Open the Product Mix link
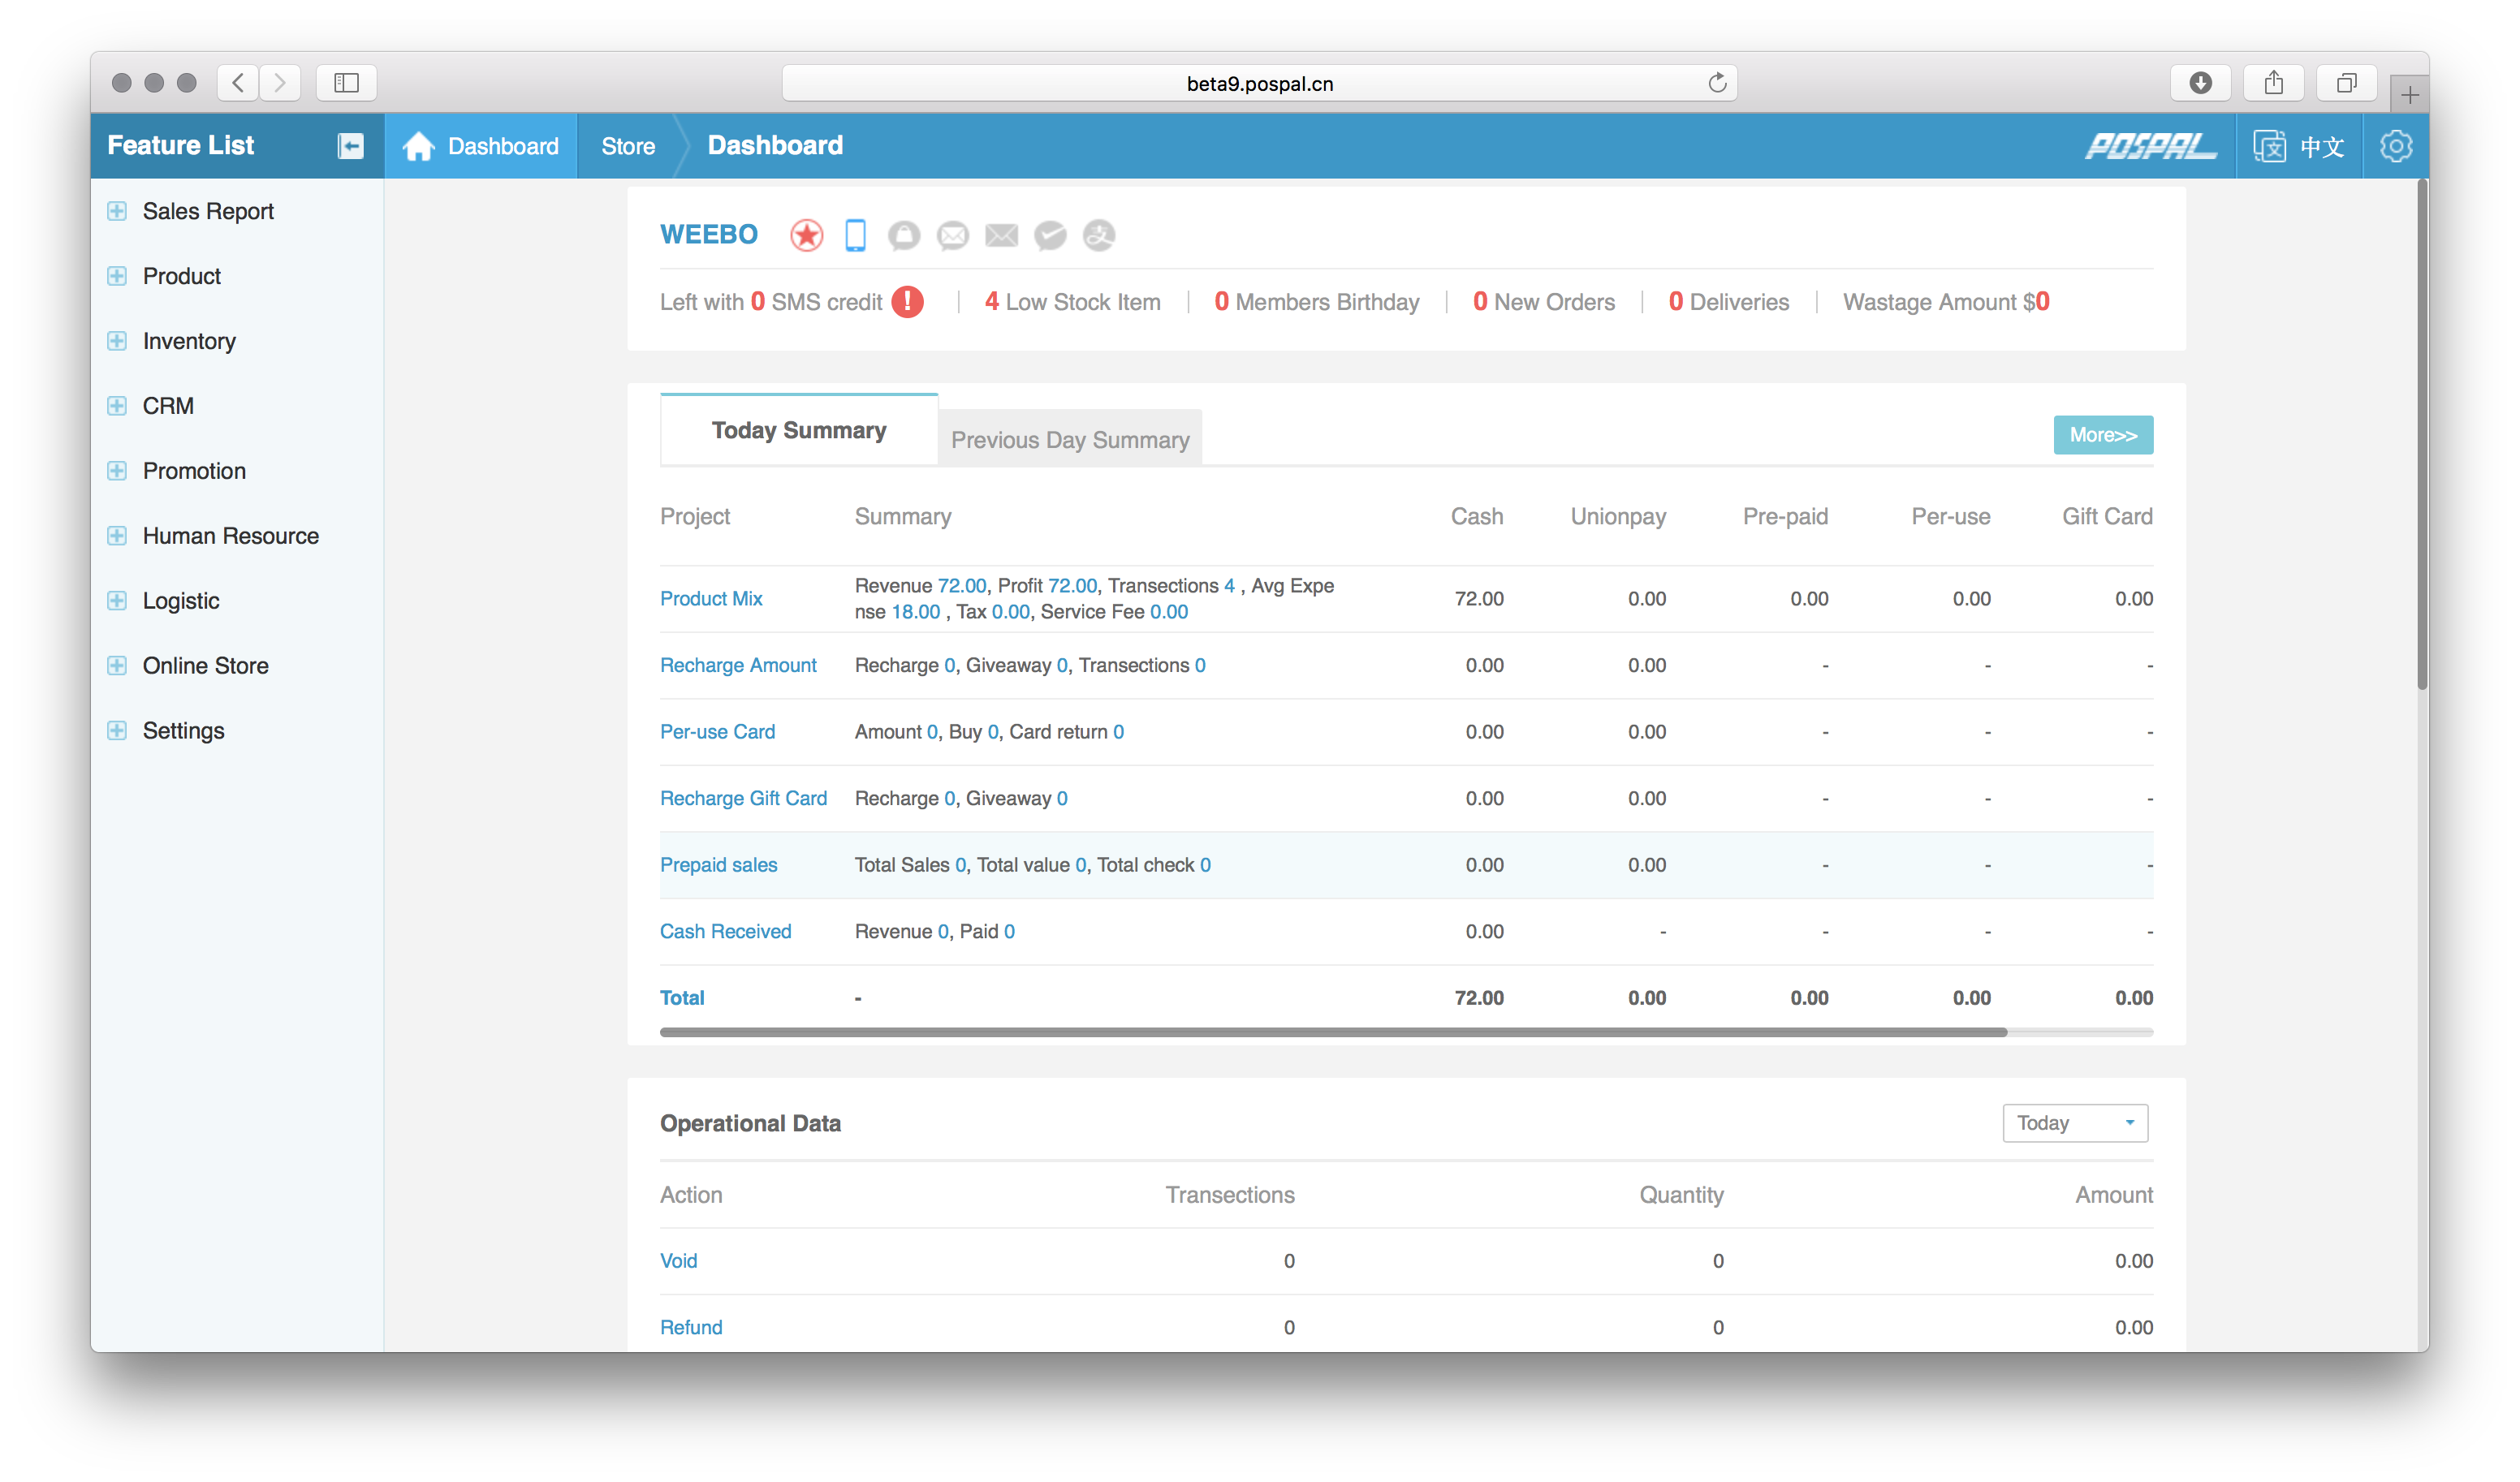 pyautogui.click(x=711, y=598)
